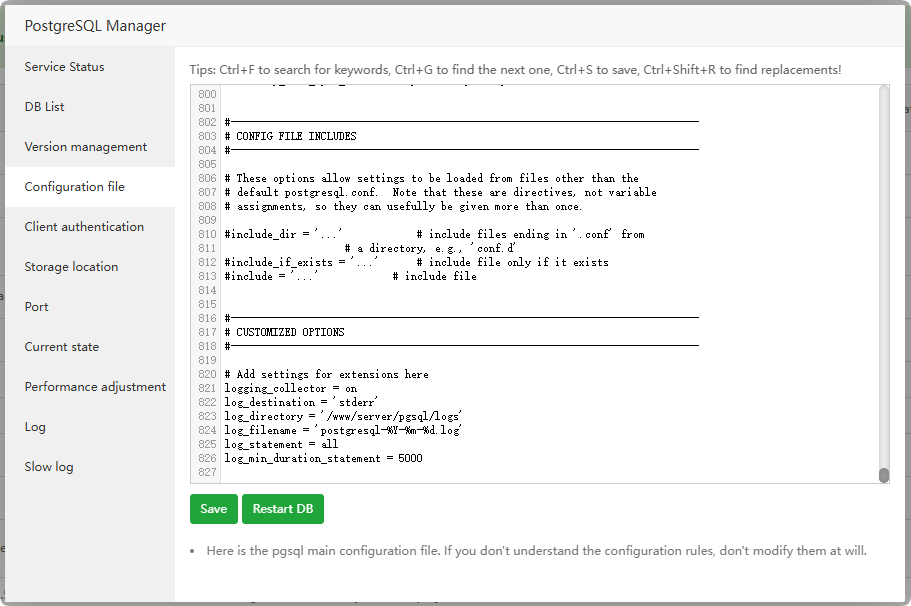The height and width of the screenshot is (606, 911).
Task: Select the Configuration file menu item
Action: coord(75,187)
